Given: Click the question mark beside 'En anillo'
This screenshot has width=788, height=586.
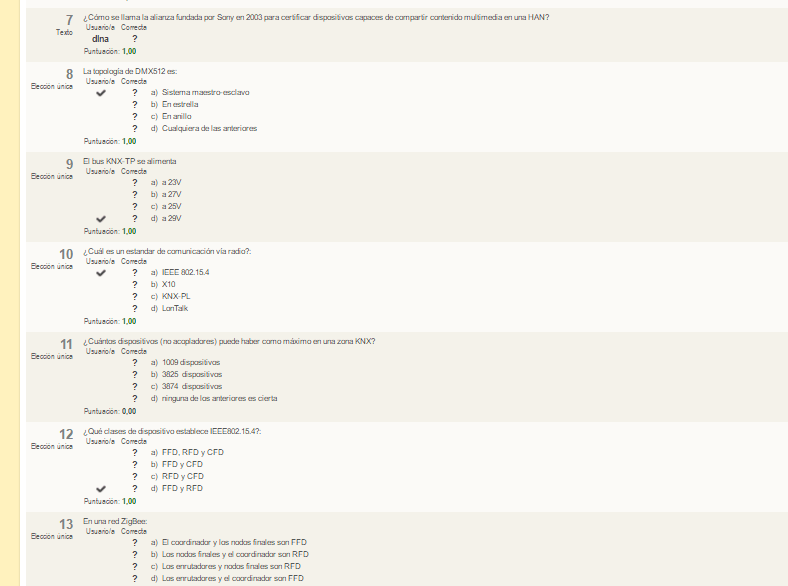Looking at the screenshot, I should coord(135,117).
